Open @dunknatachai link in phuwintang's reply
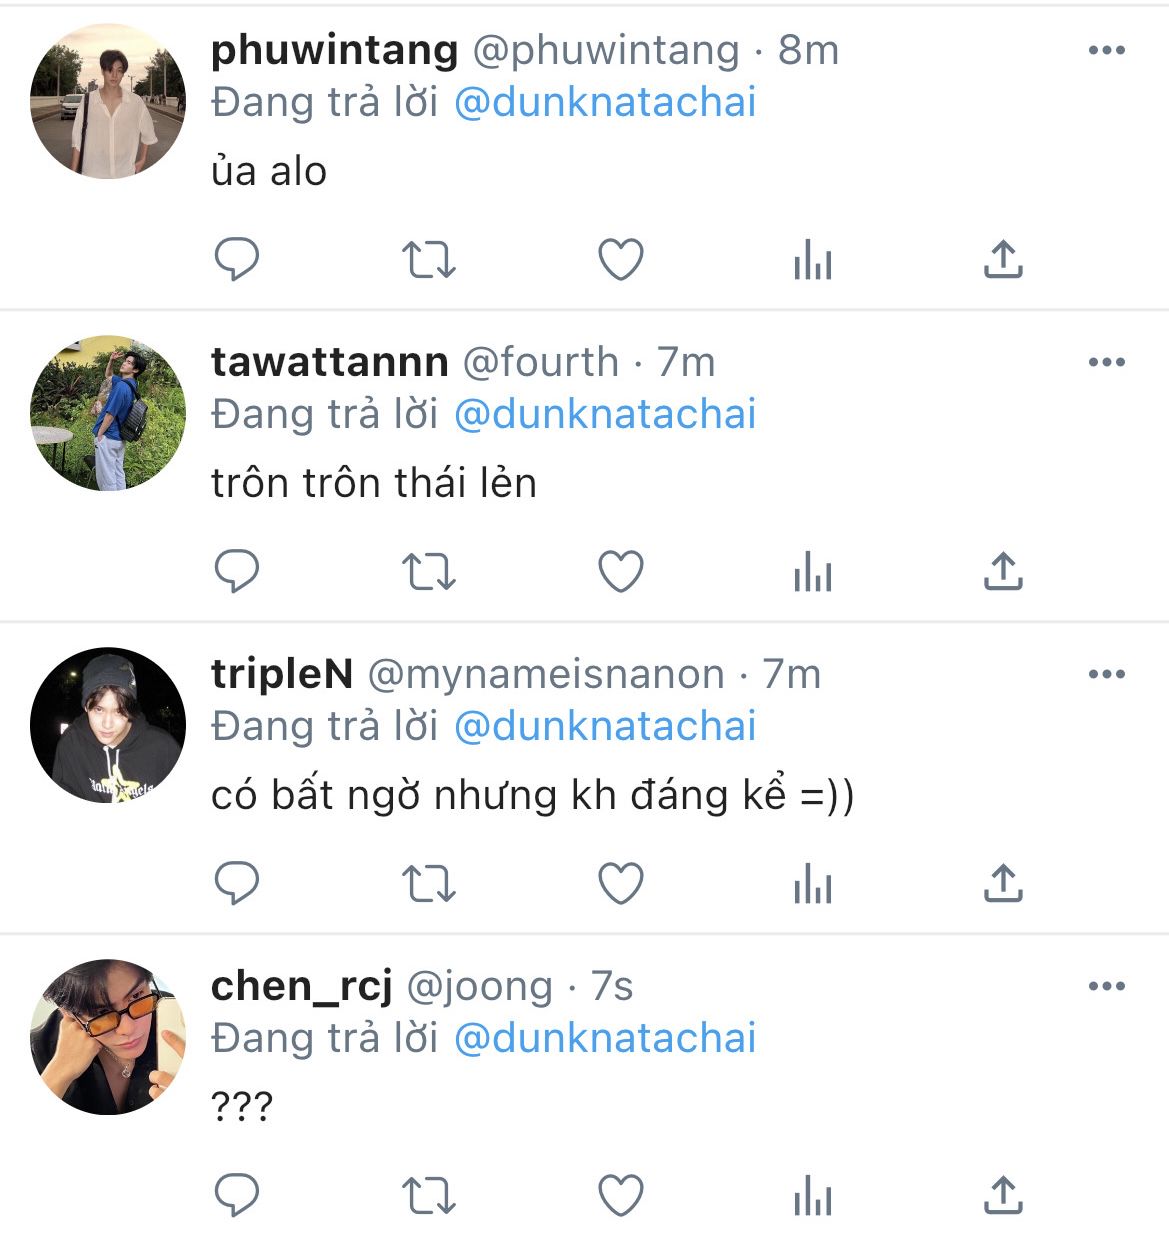 (605, 102)
